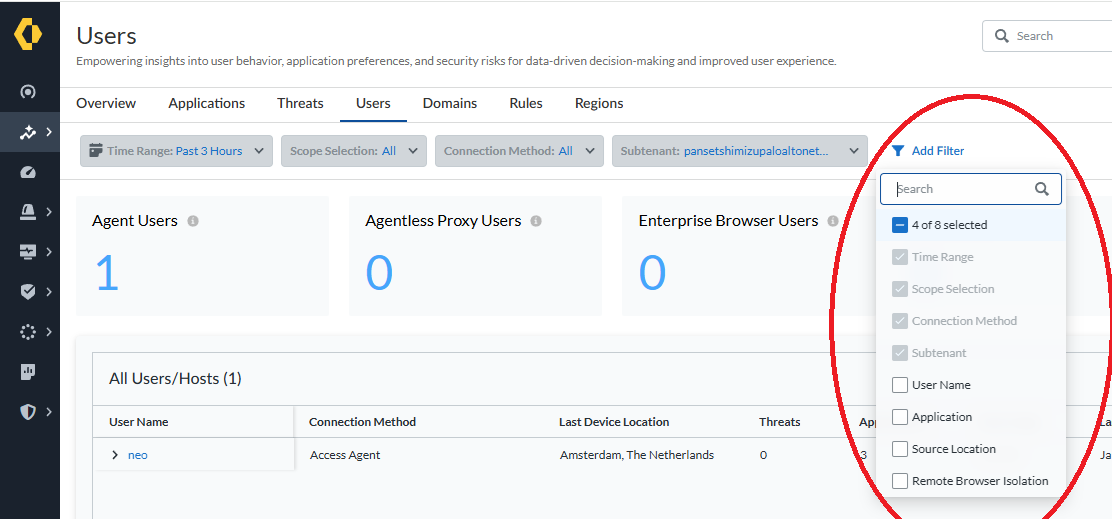Click the filter Search input field

click(960, 189)
